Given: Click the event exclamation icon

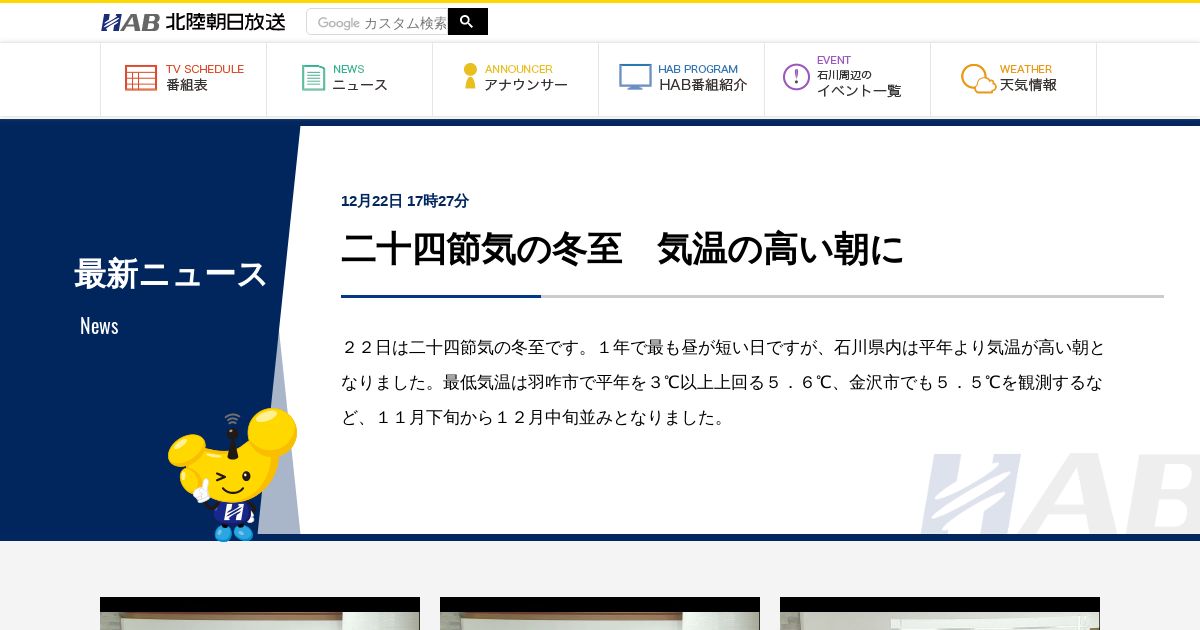Looking at the screenshot, I should point(796,77).
